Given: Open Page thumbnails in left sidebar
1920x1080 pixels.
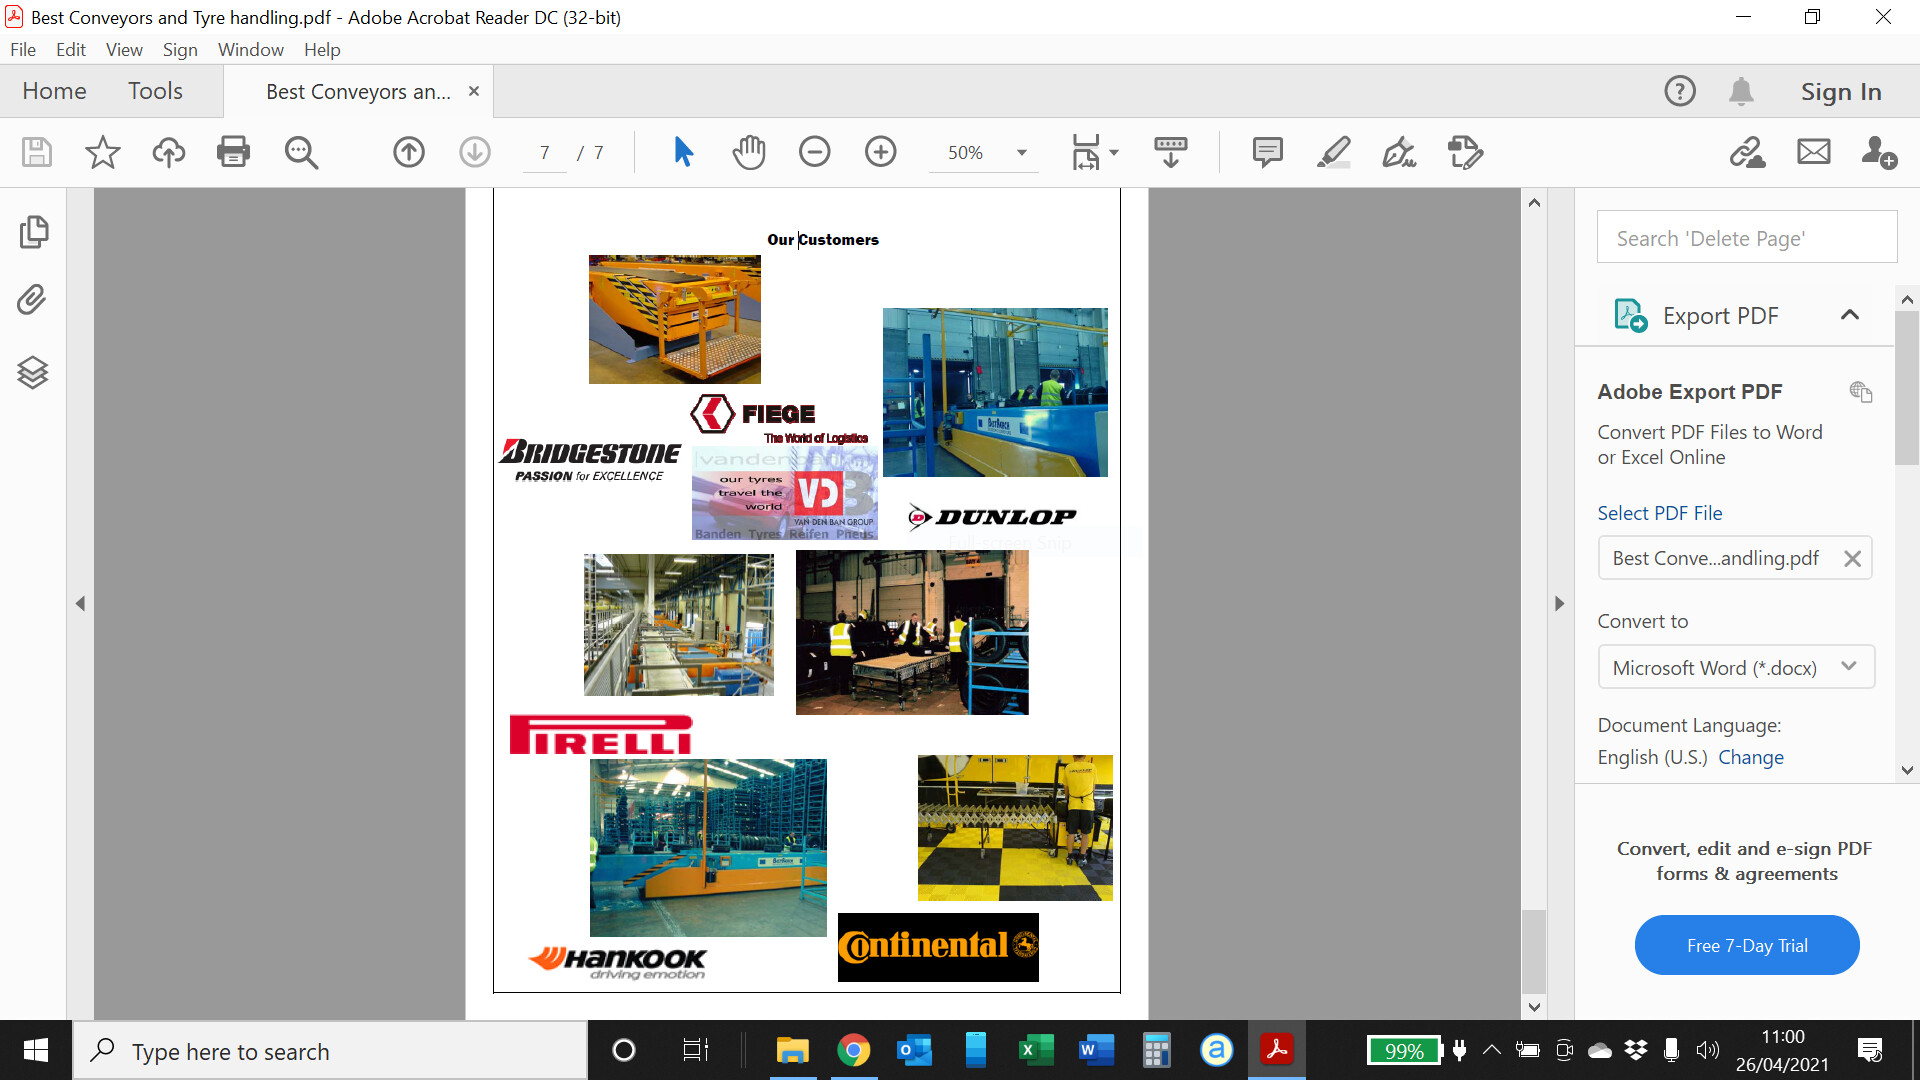Looking at the screenshot, I should pyautogui.click(x=33, y=232).
